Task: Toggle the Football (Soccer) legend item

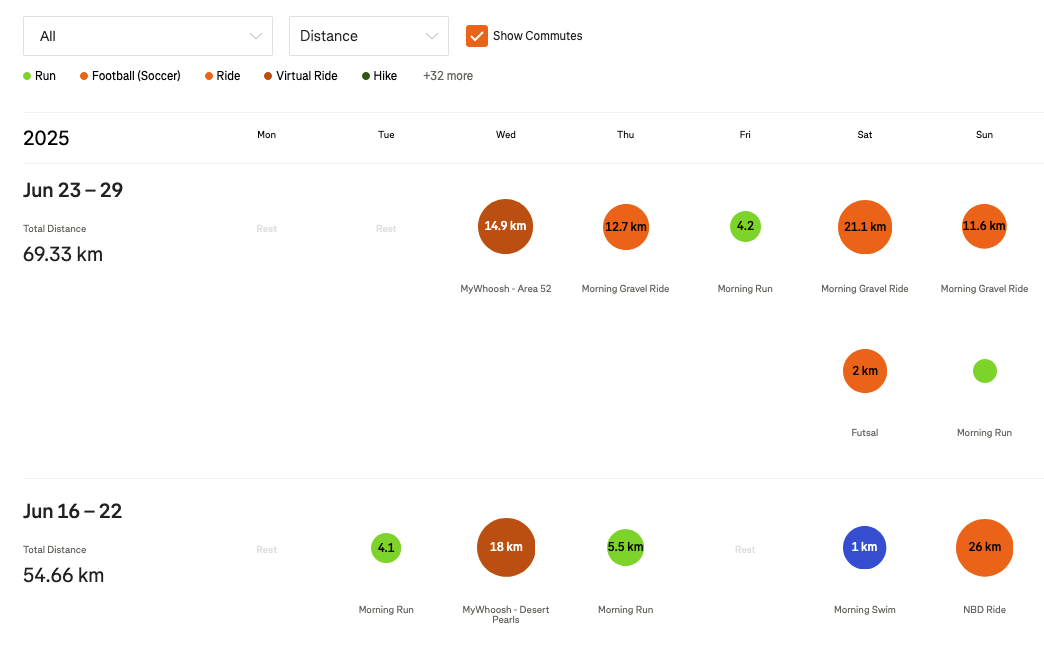Action: (x=130, y=76)
